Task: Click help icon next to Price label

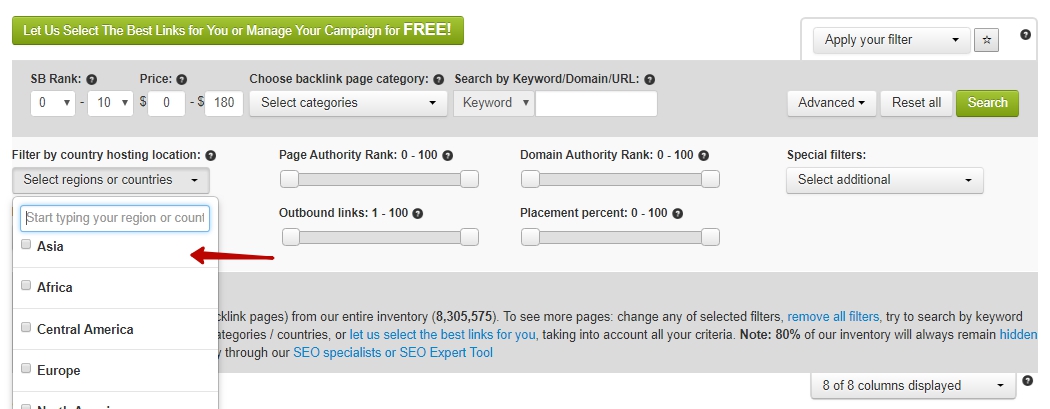Action: coord(181,79)
